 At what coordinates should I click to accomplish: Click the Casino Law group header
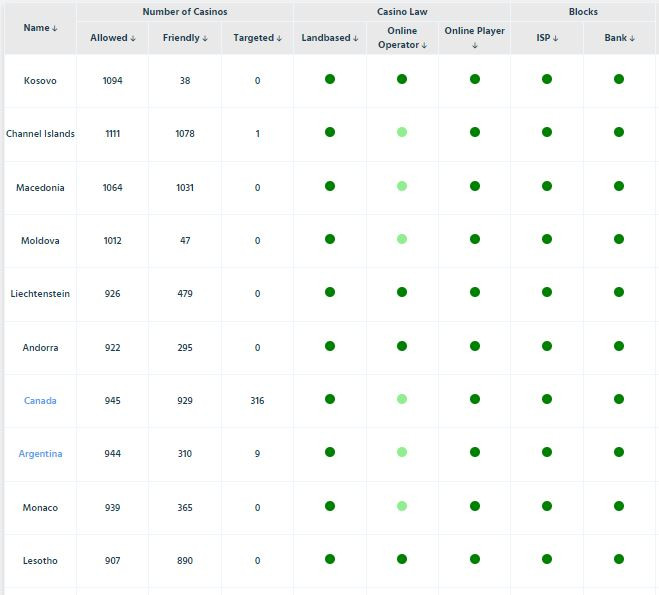click(402, 12)
